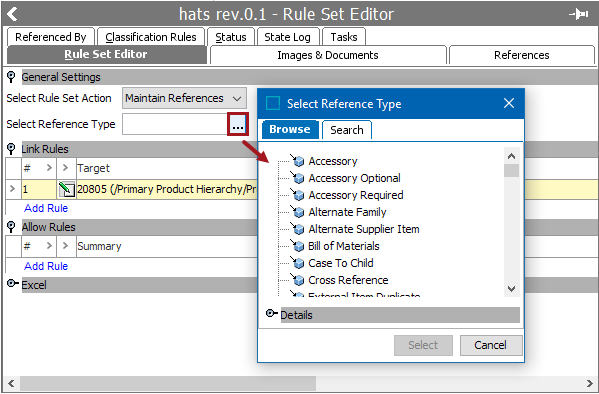The height and width of the screenshot is (394, 599).
Task: Open the Classification Rules tab
Action: pyautogui.click(x=151, y=37)
